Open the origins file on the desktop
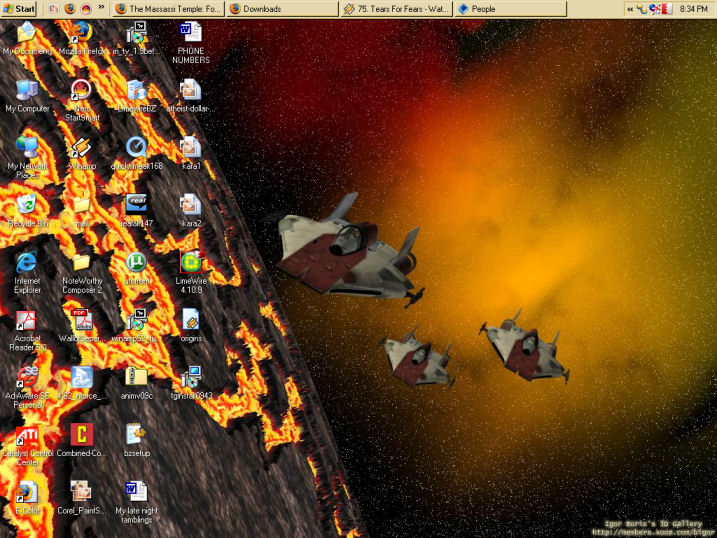Image resolution: width=717 pixels, height=538 pixels. [x=191, y=326]
